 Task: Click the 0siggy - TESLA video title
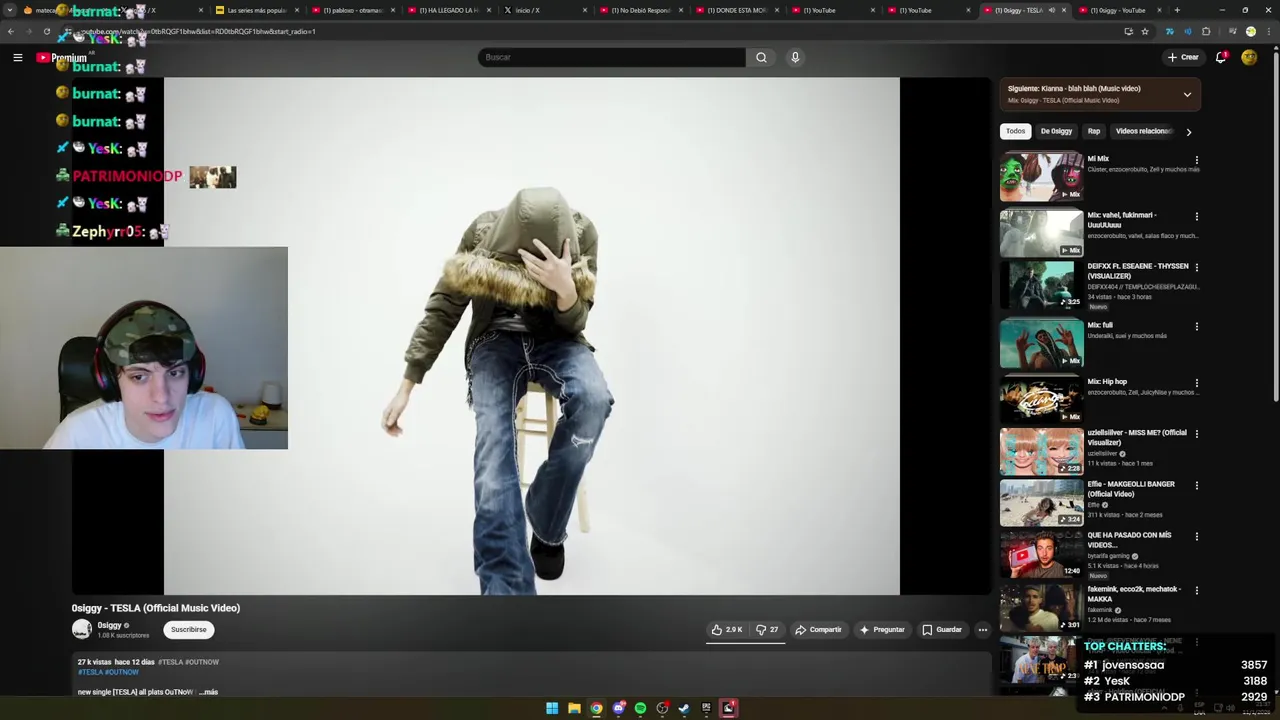pos(156,608)
